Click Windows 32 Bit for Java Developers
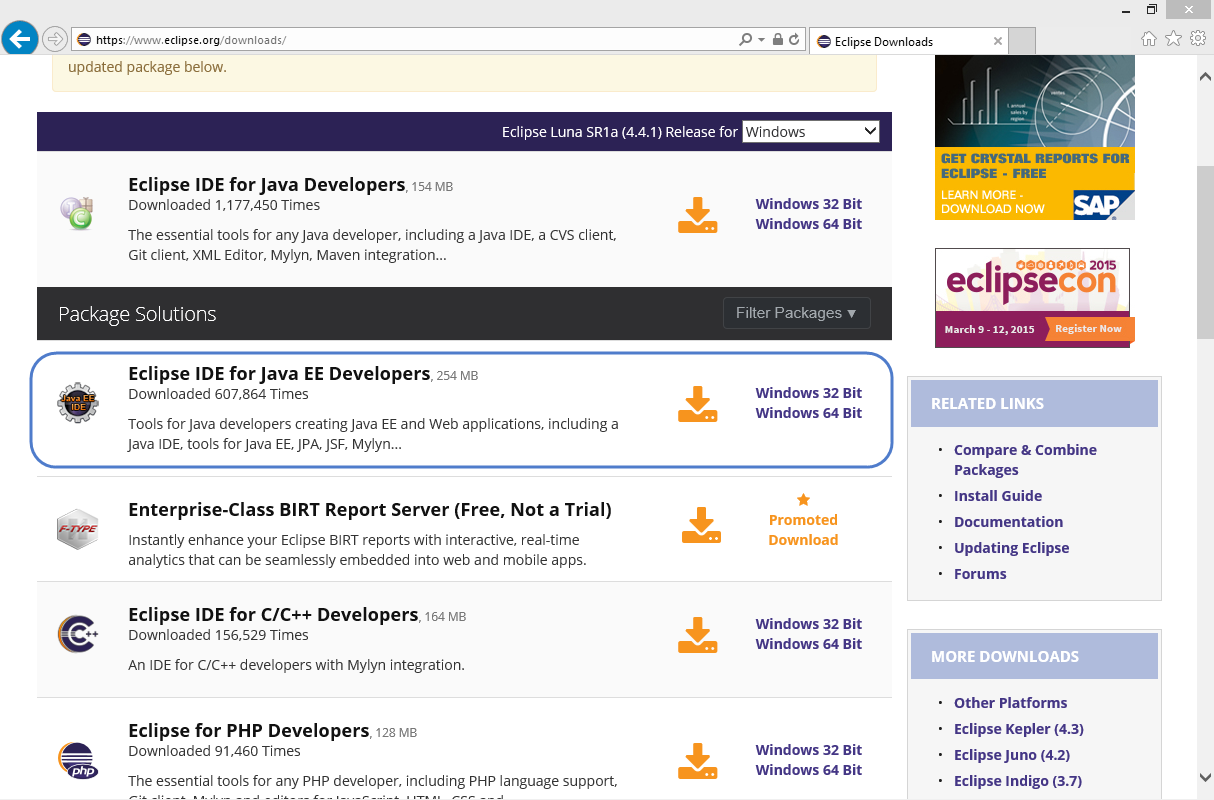This screenshot has height=800, width=1214. (808, 204)
